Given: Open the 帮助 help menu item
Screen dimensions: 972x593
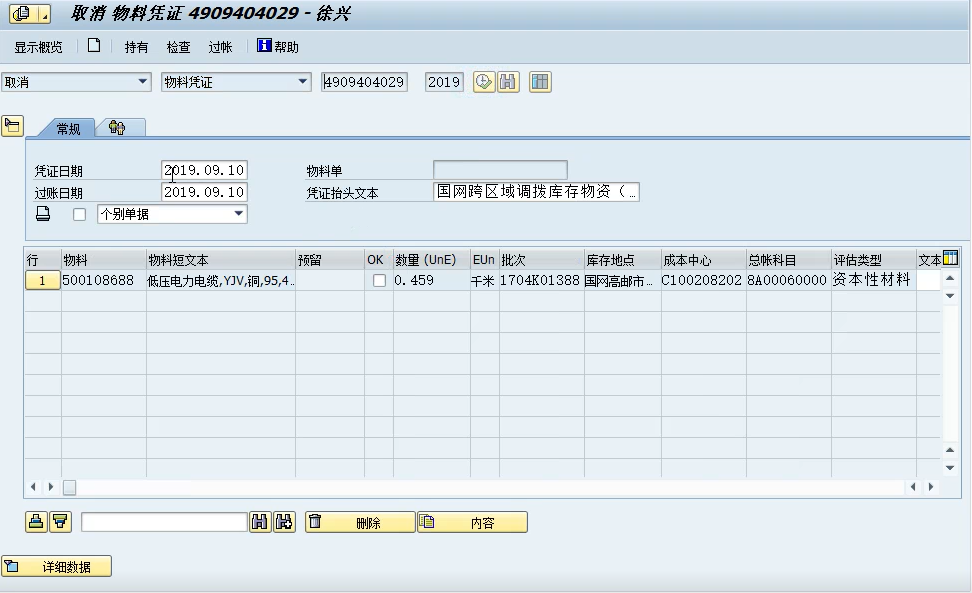Looking at the screenshot, I should point(278,47).
